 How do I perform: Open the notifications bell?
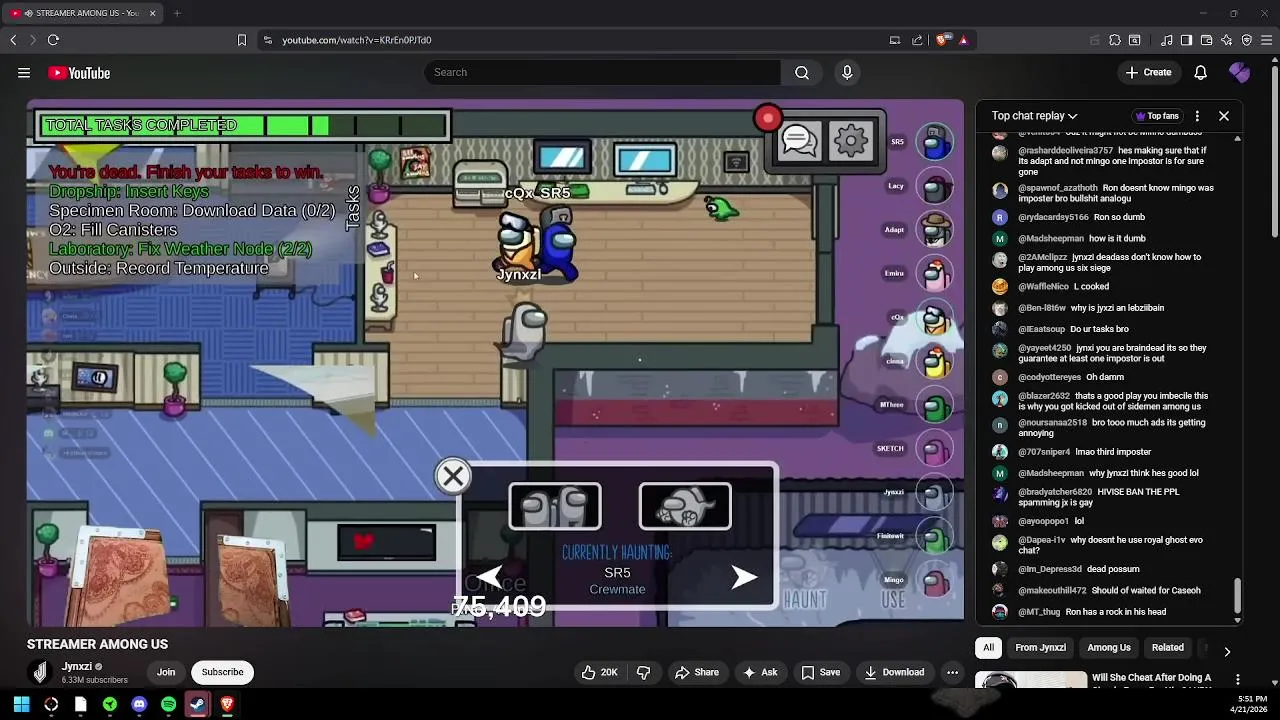click(x=1201, y=72)
